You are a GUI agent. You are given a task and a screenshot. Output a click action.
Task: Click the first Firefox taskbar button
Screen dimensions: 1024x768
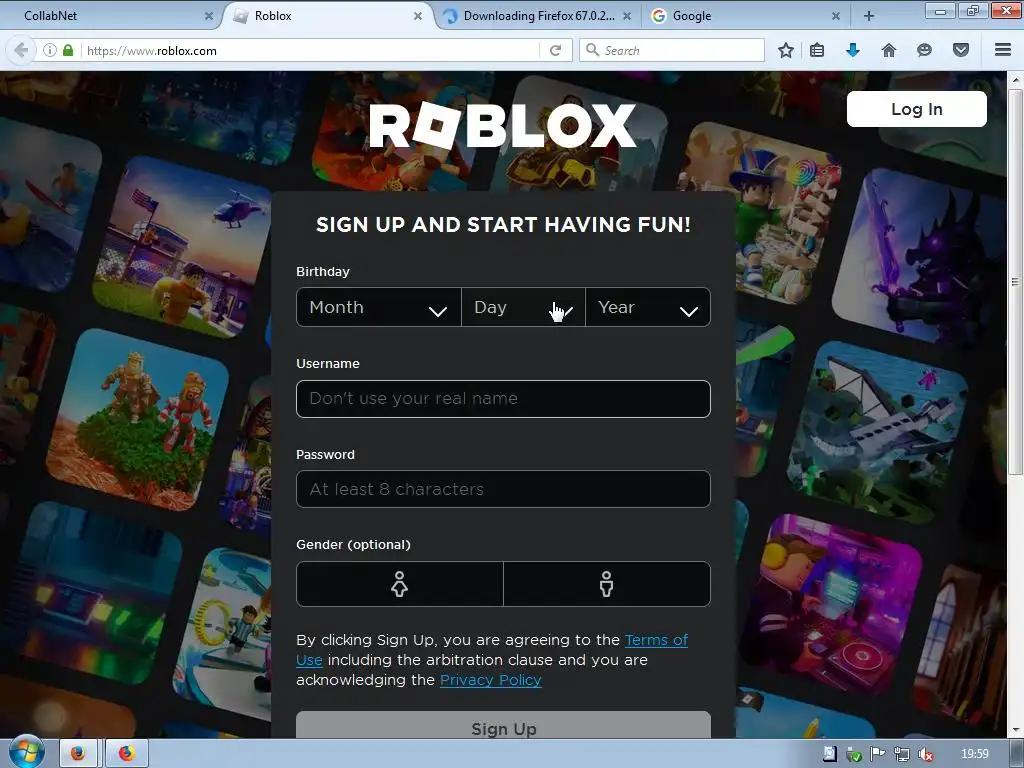click(78, 754)
